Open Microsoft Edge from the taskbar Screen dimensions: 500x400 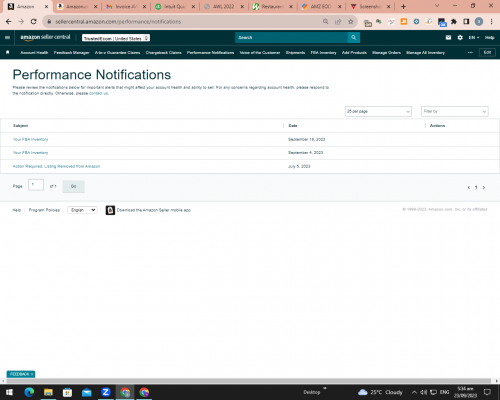coord(29,392)
